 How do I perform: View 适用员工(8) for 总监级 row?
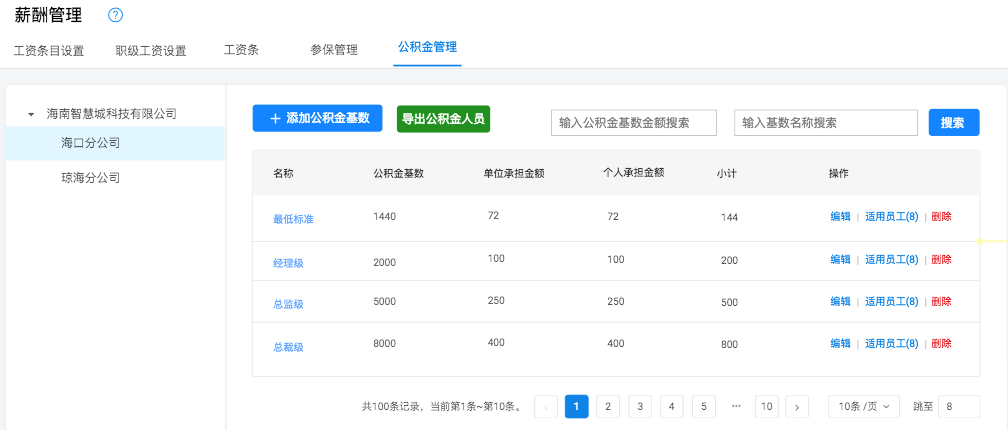(891, 302)
